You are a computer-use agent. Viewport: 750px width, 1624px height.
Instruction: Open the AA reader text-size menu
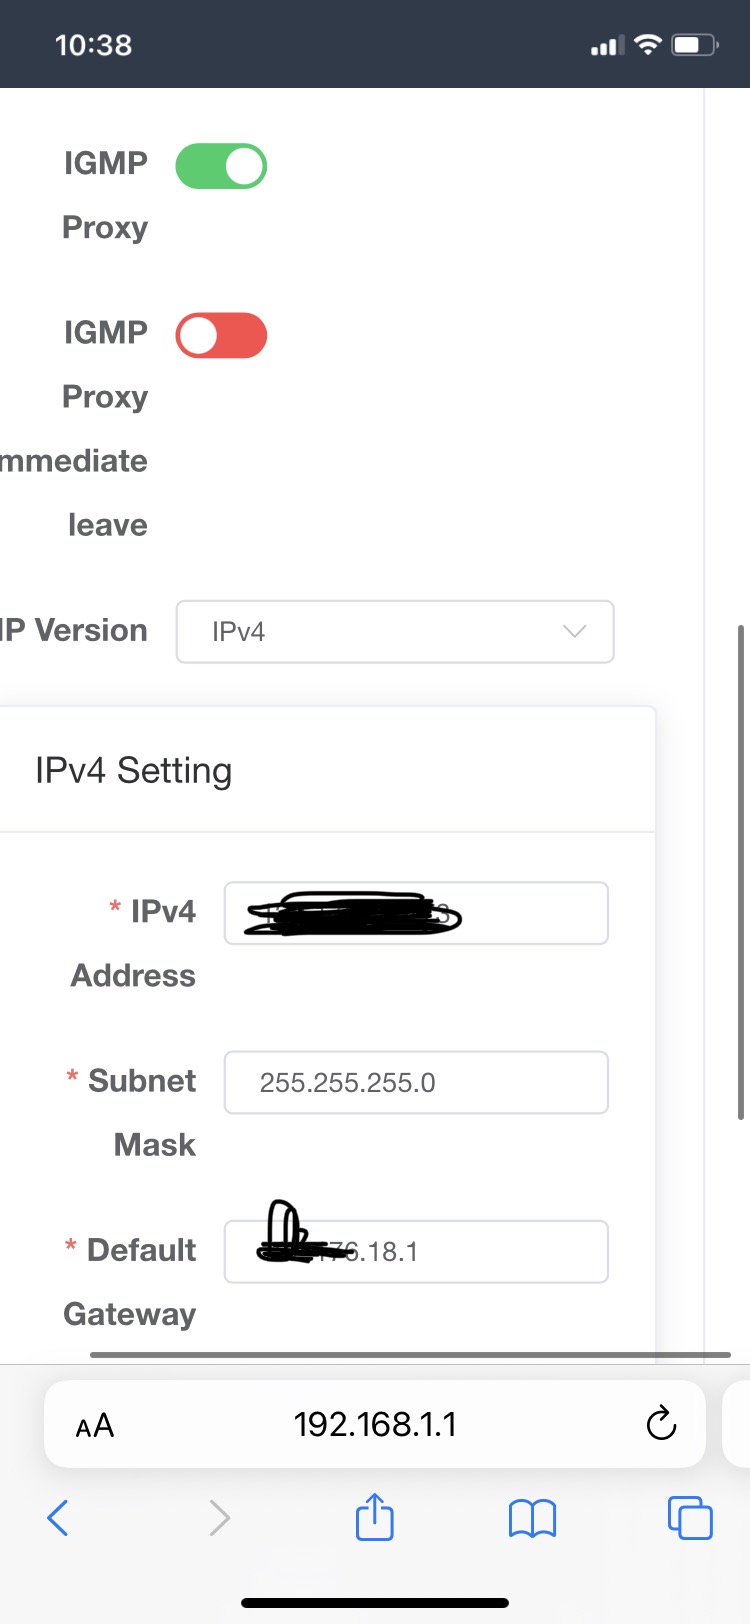pyautogui.click(x=95, y=1425)
